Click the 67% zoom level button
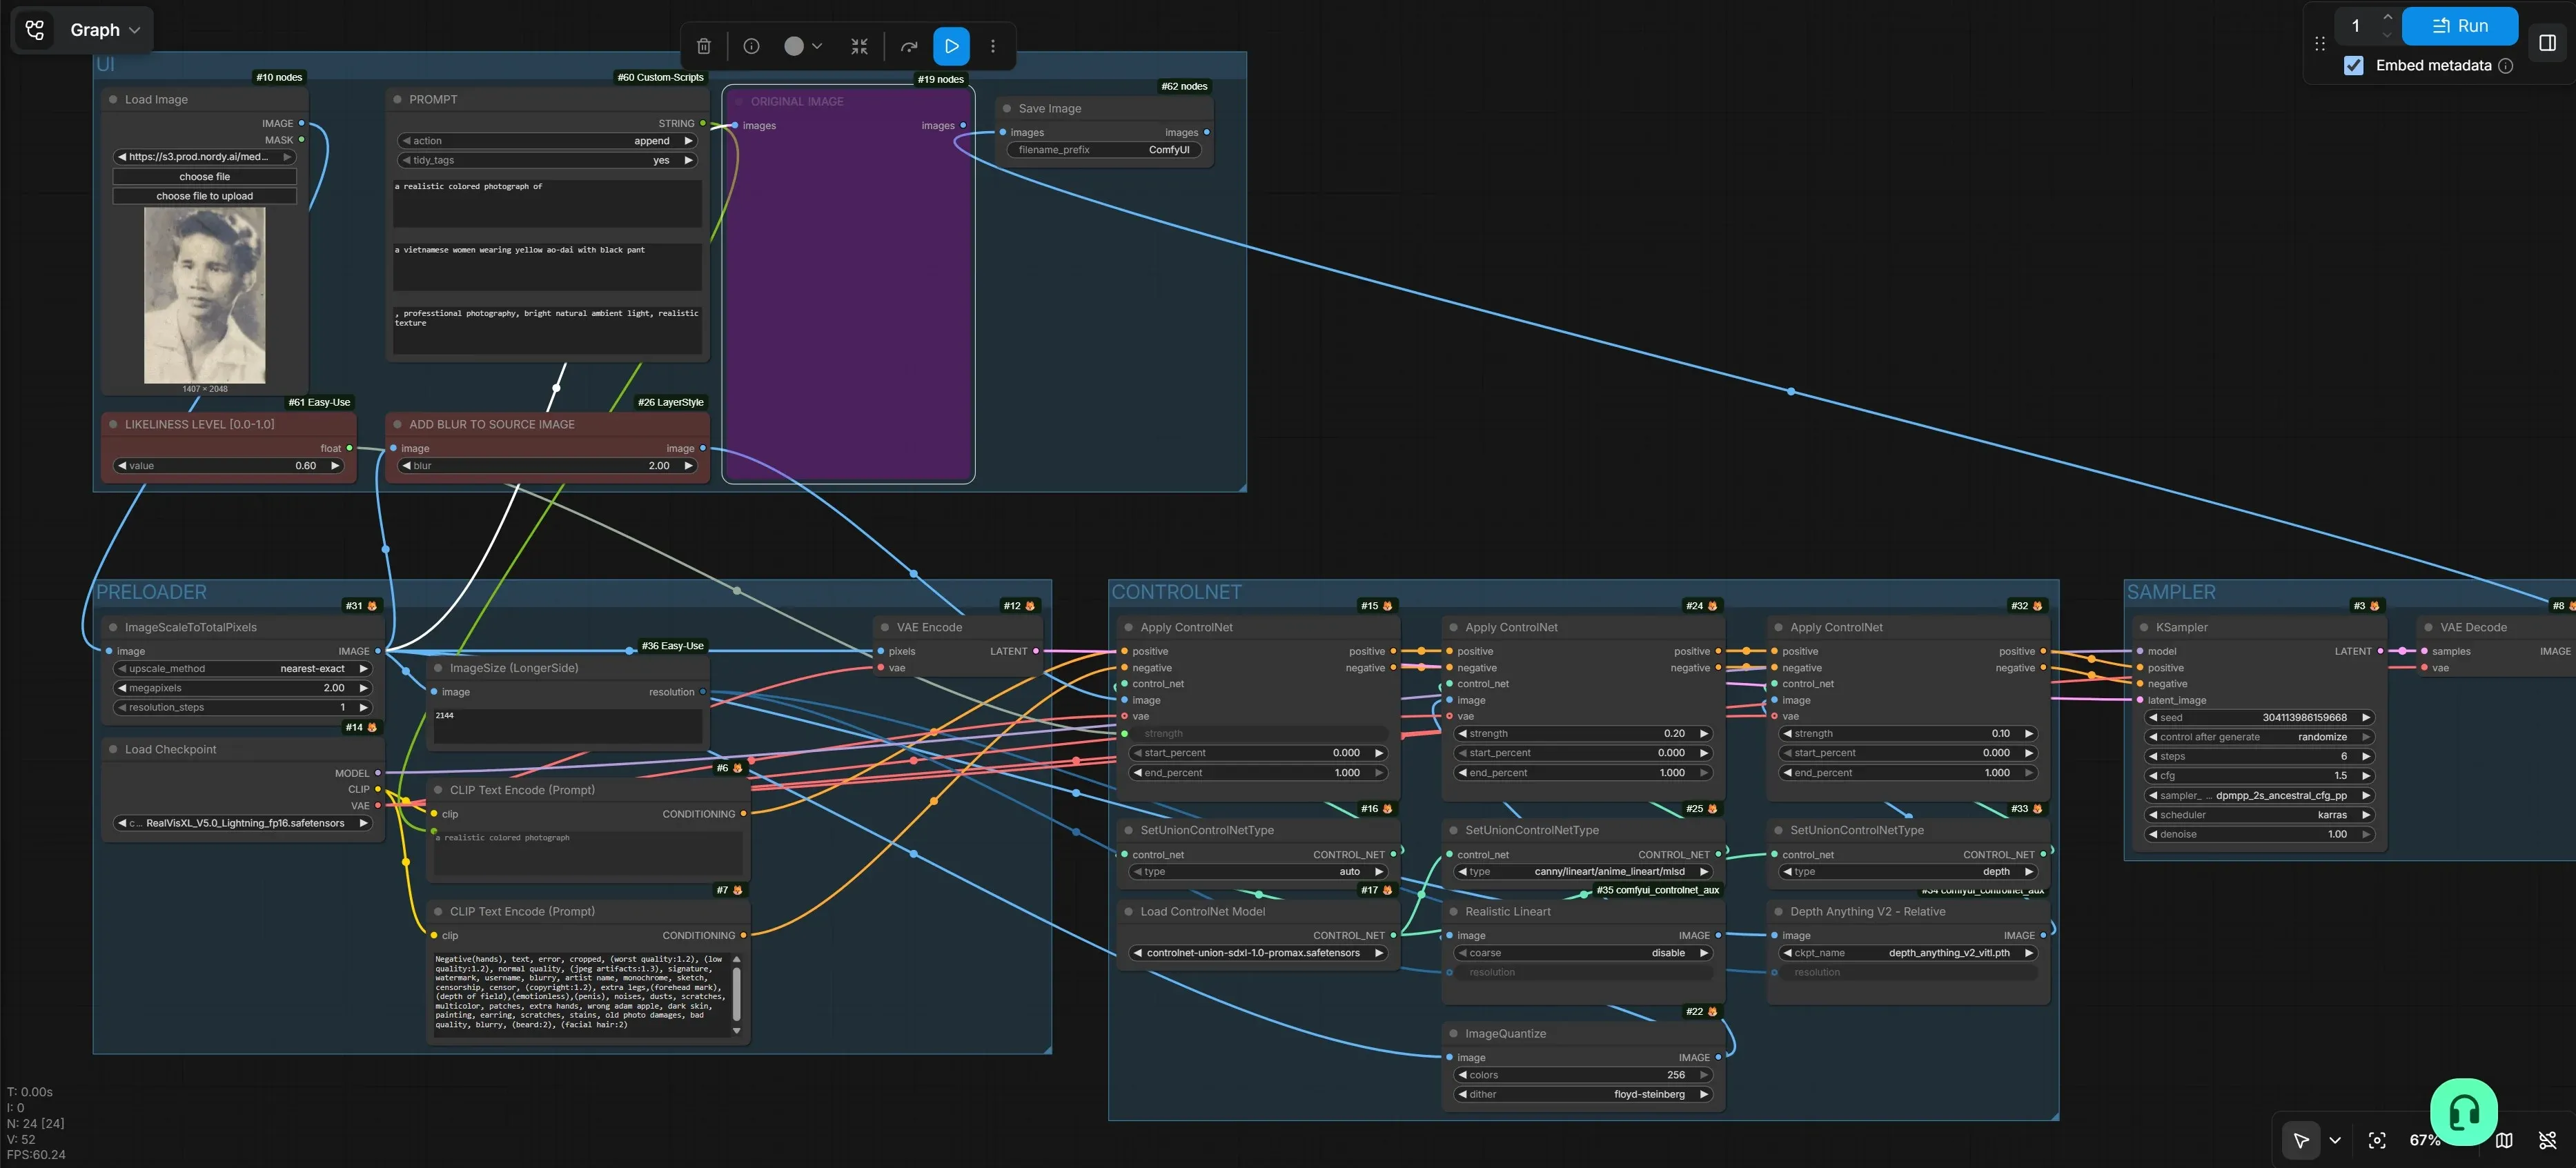The width and height of the screenshot is (2576, 1168). [2425, 1140]
